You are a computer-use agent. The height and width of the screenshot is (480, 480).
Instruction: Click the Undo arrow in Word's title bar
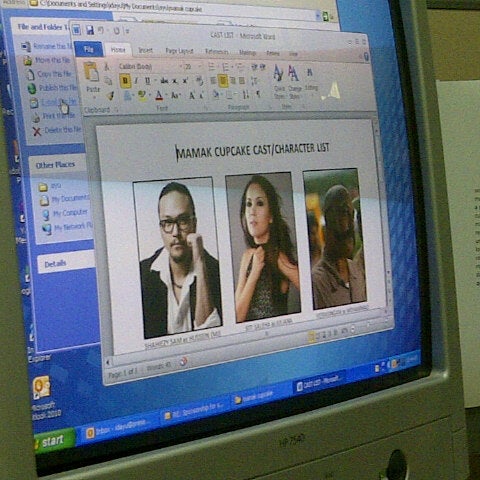click(101, 30)
